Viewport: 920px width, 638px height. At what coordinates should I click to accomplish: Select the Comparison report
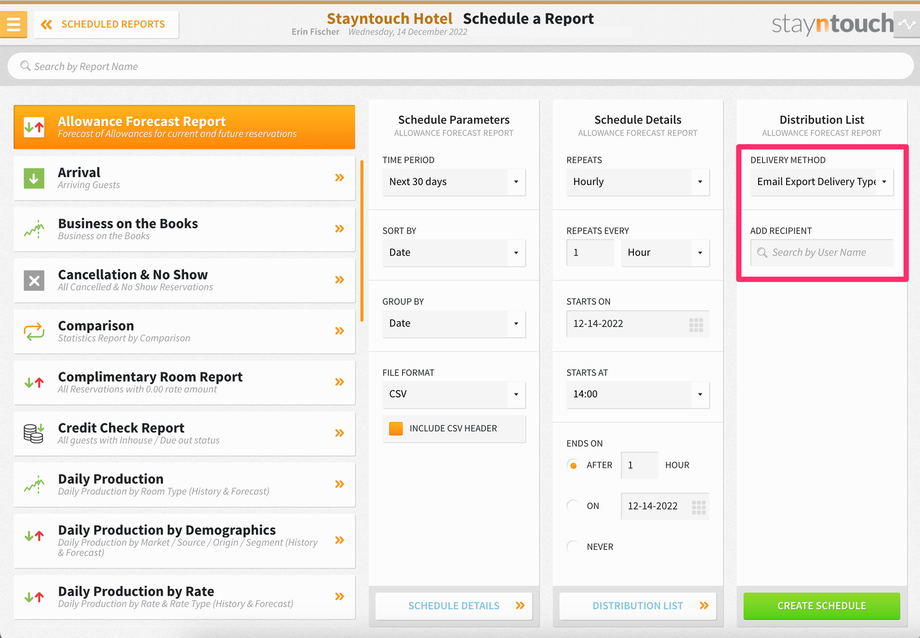(x=184, y=331)
